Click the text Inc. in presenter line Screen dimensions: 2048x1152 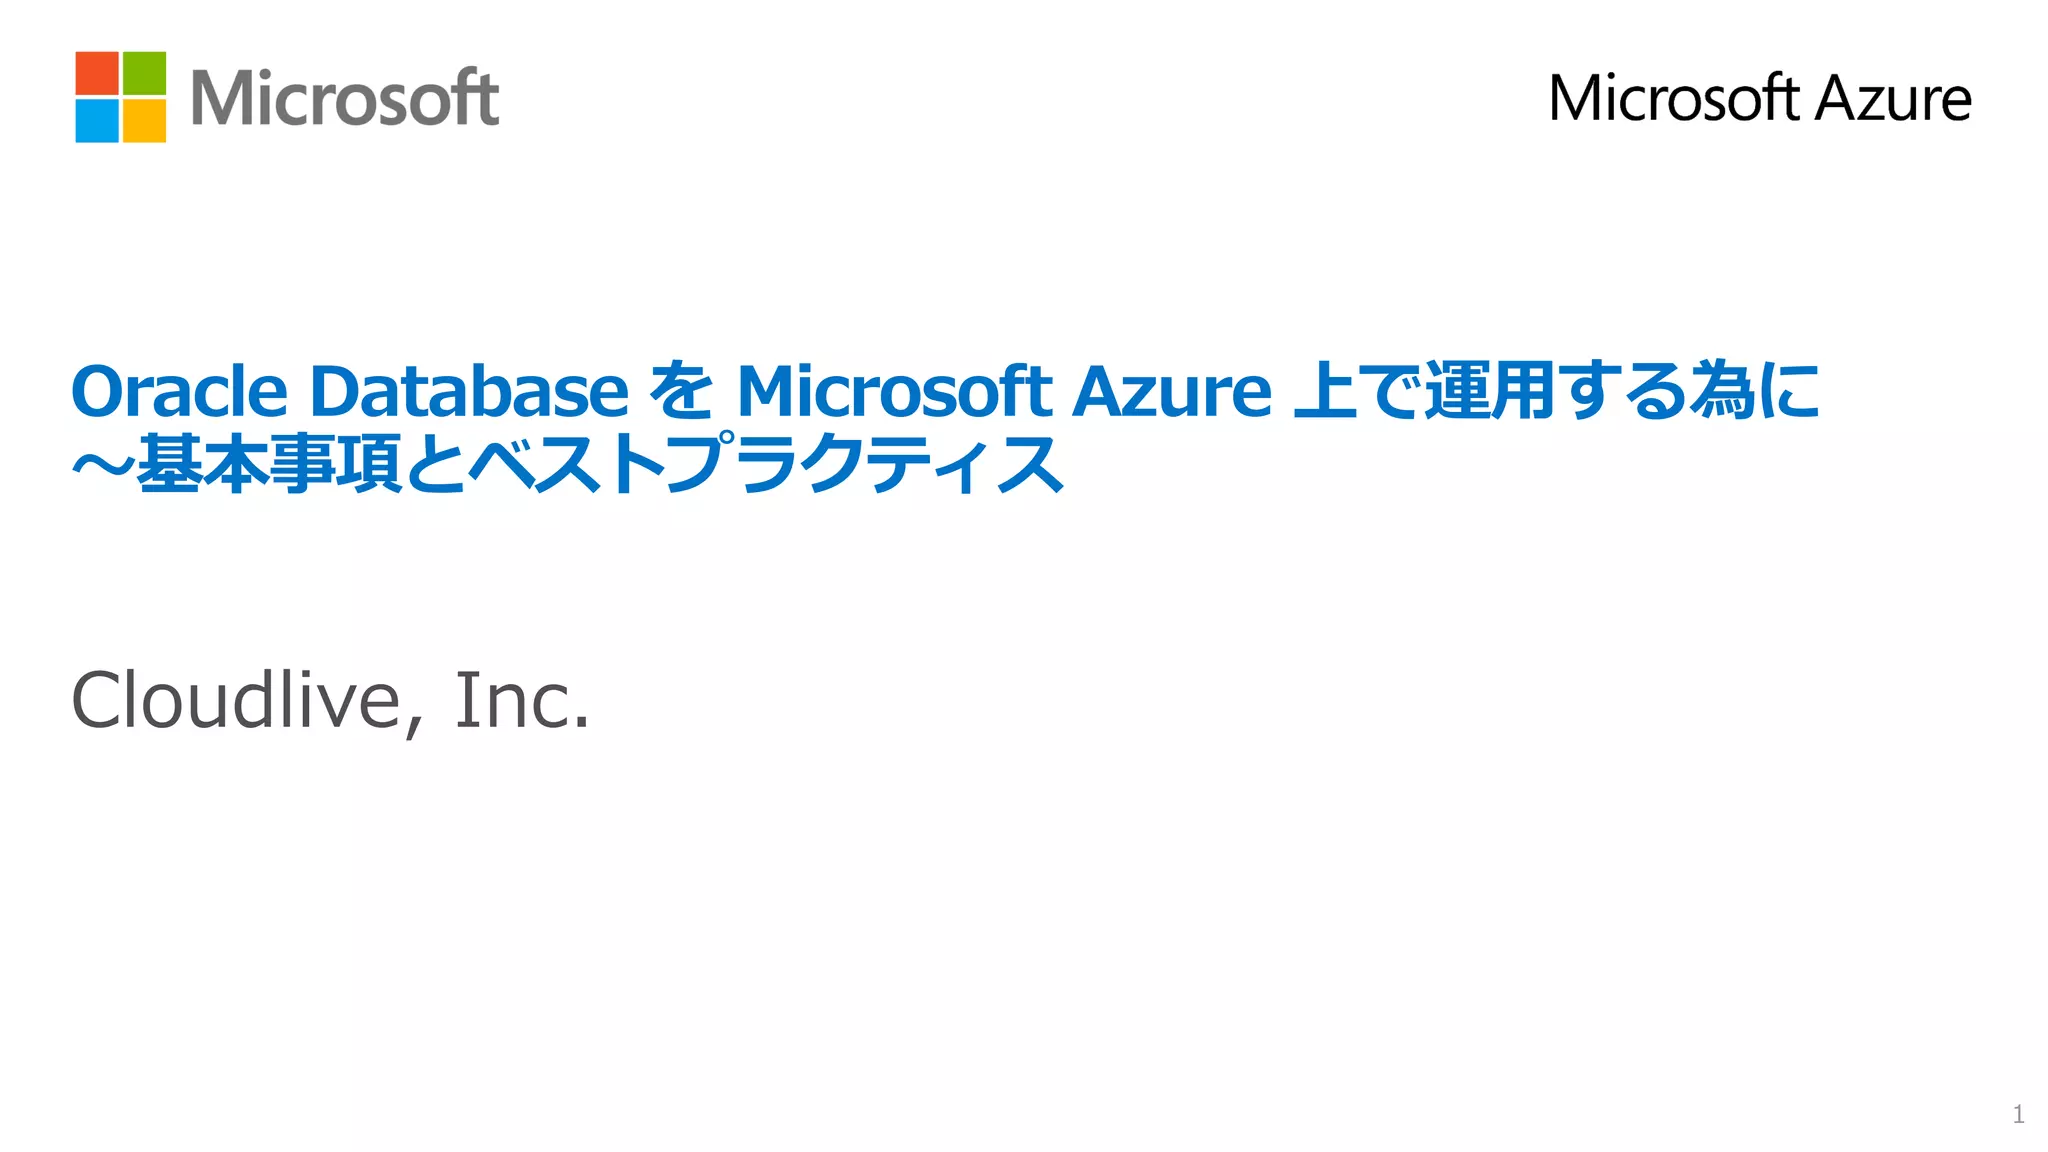pyautogui.click(x=522, y=700)
